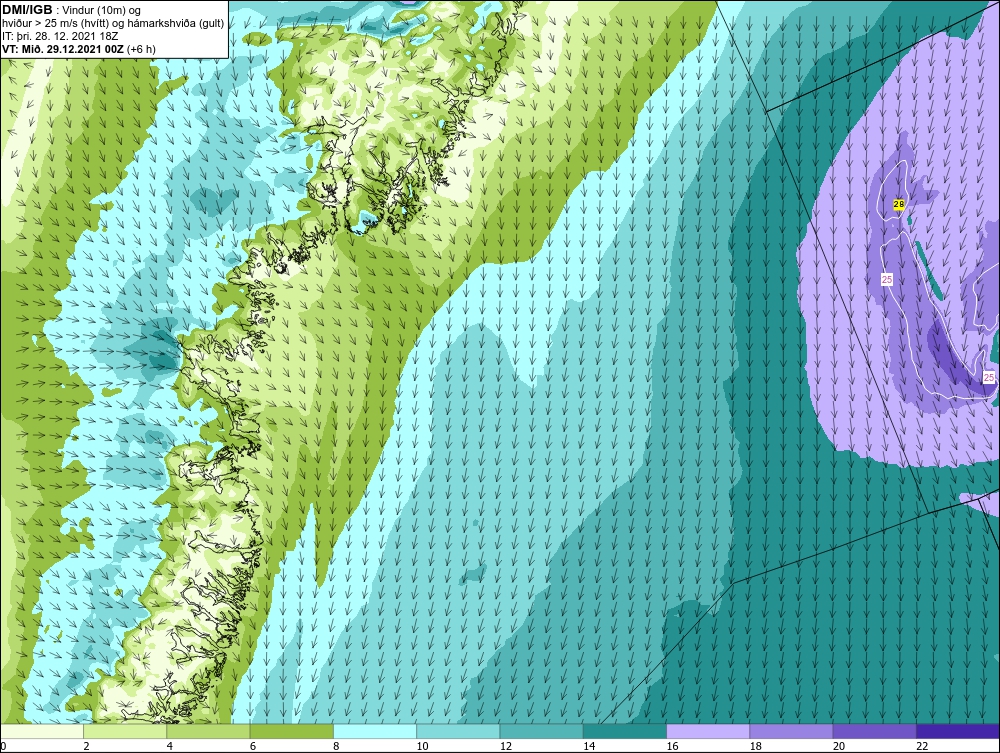The image size is (1000, 753).
Task: Click the 18–20 m/s purple legend swatch
Action: click(x=791, y=731)
